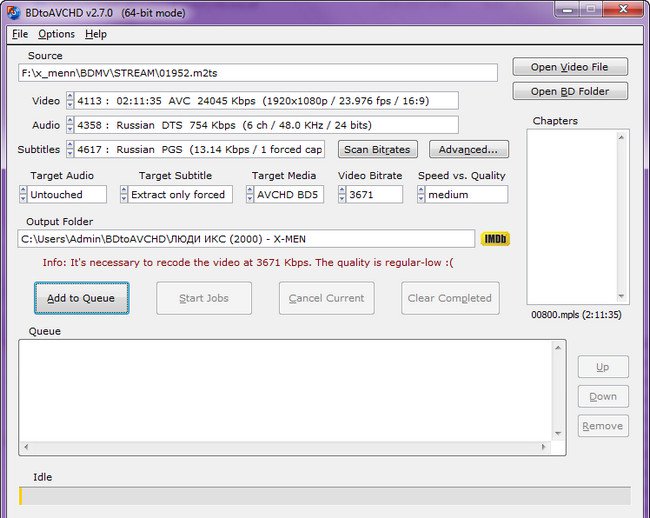Click the Chapters list scroll down arrow
Image resolution: width=650 pixels, height=518 pixels.
point(621,296)
